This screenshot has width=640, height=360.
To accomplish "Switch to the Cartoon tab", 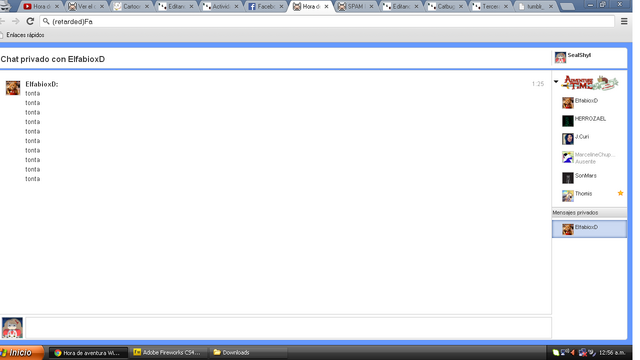I will coord(130,7).
